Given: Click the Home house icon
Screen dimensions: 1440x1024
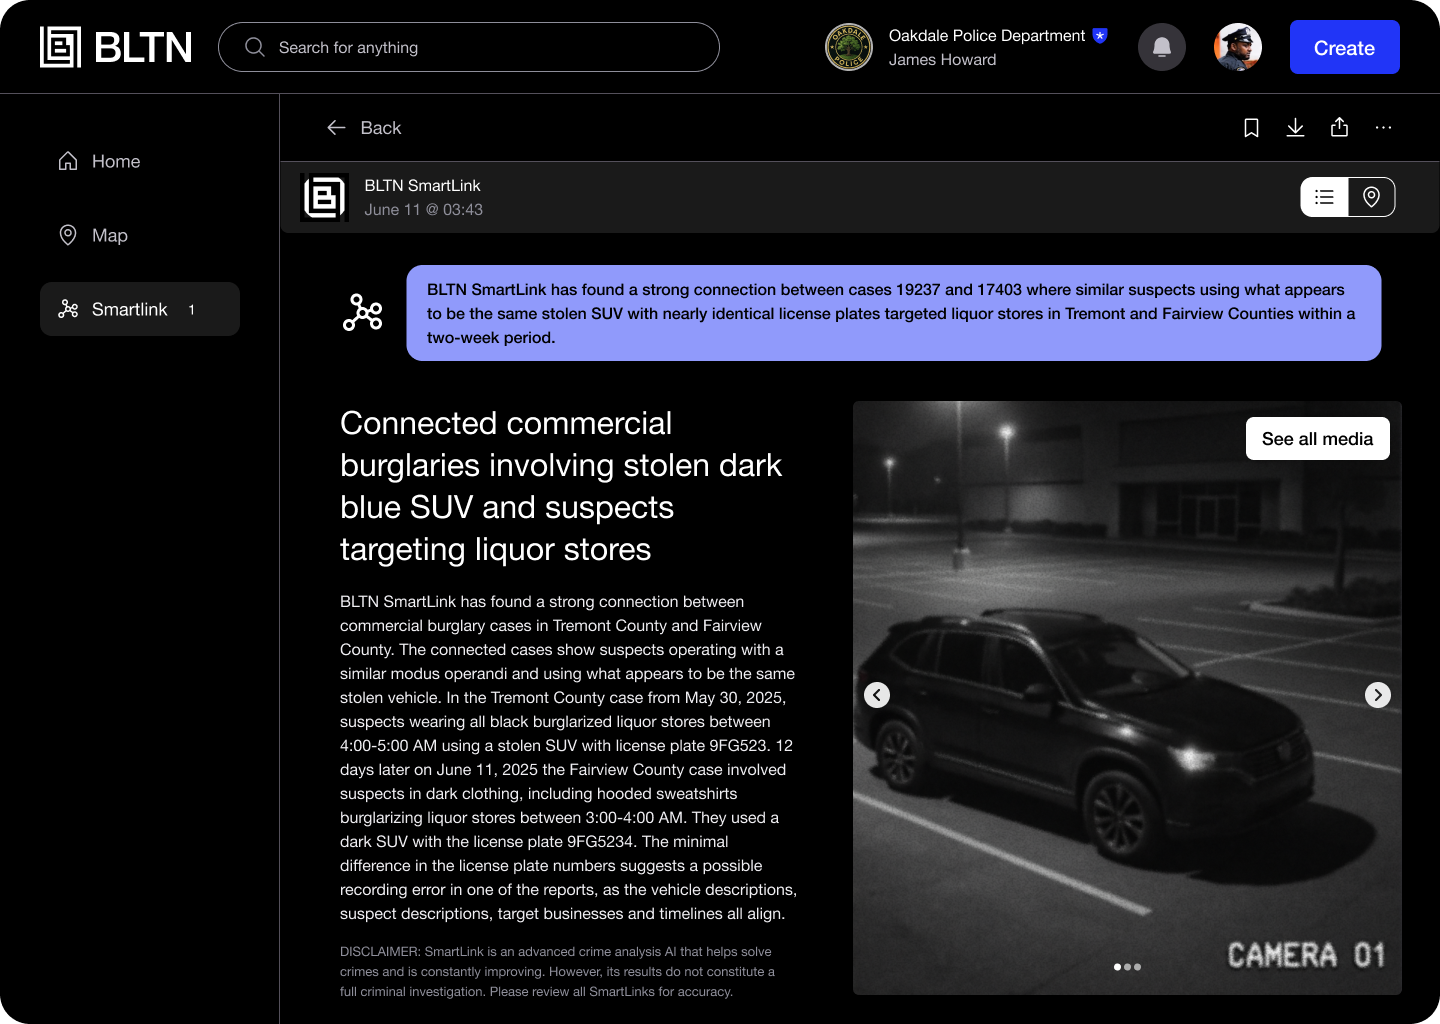Looking at the screenshot, I should (x=68, y=161).
